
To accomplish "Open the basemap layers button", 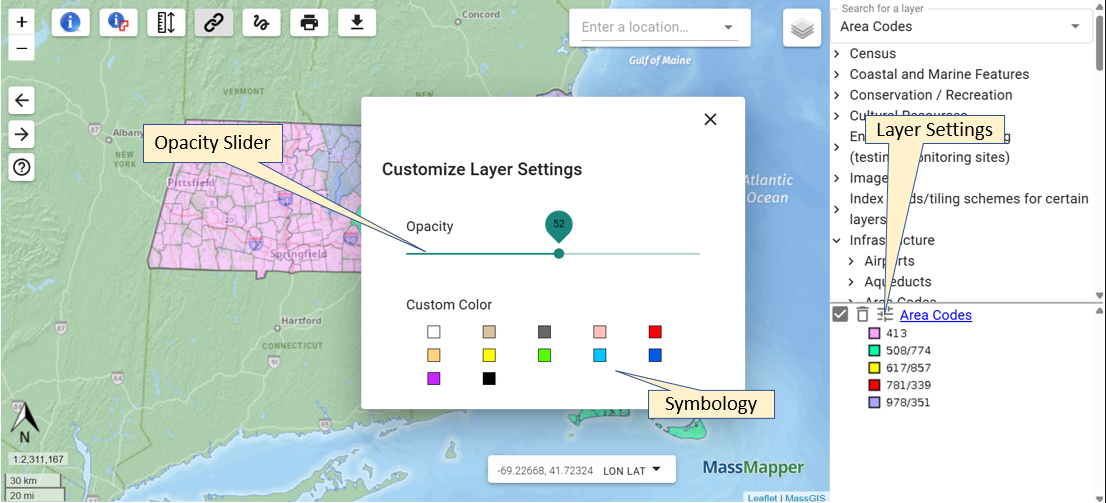I will pos(802,29).
